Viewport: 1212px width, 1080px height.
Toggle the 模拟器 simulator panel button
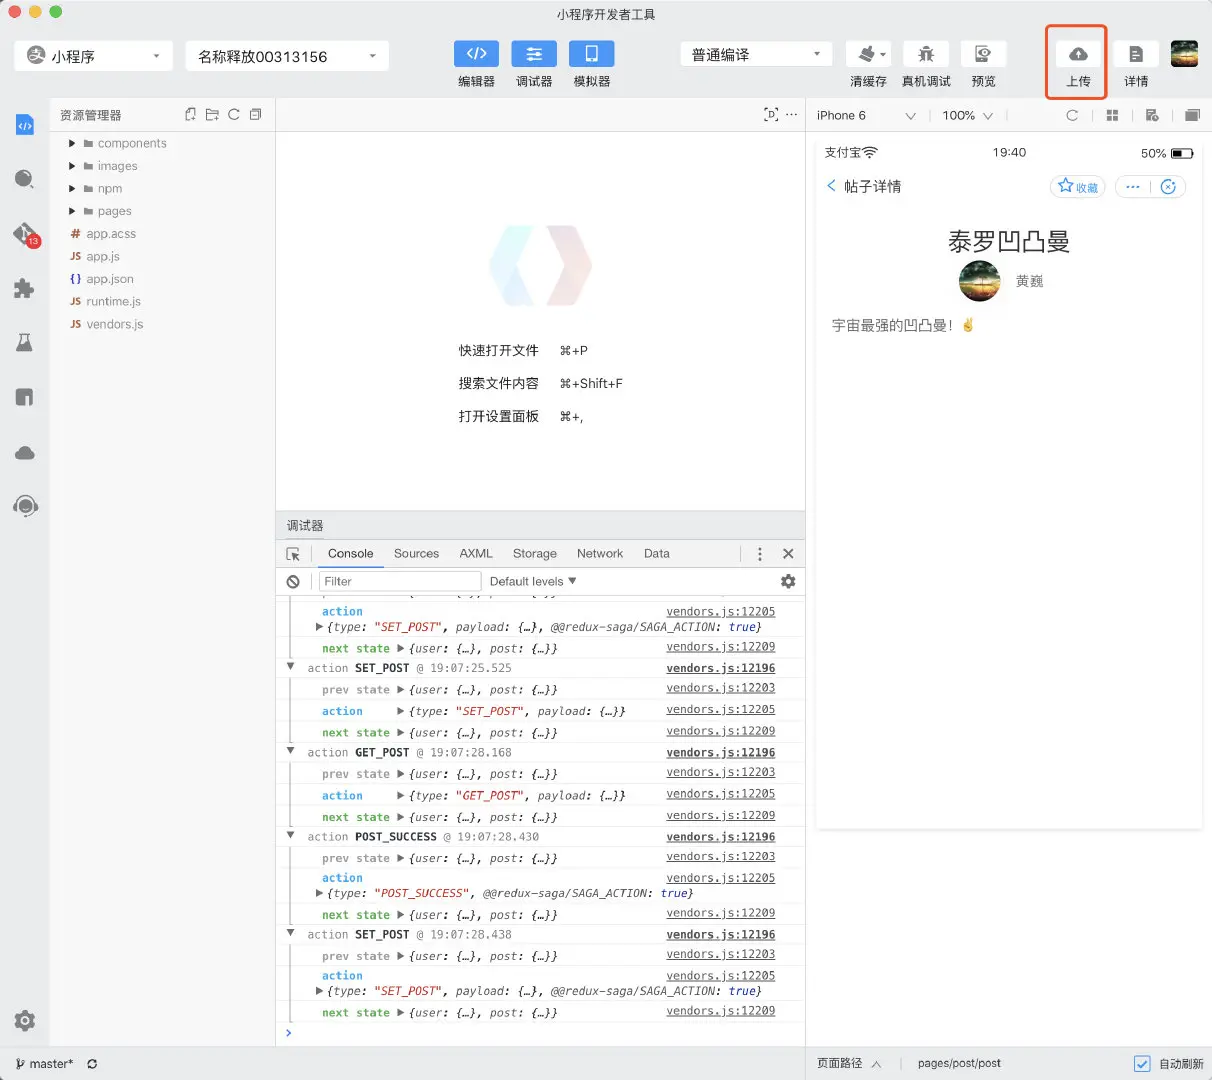tap(591, 54)
